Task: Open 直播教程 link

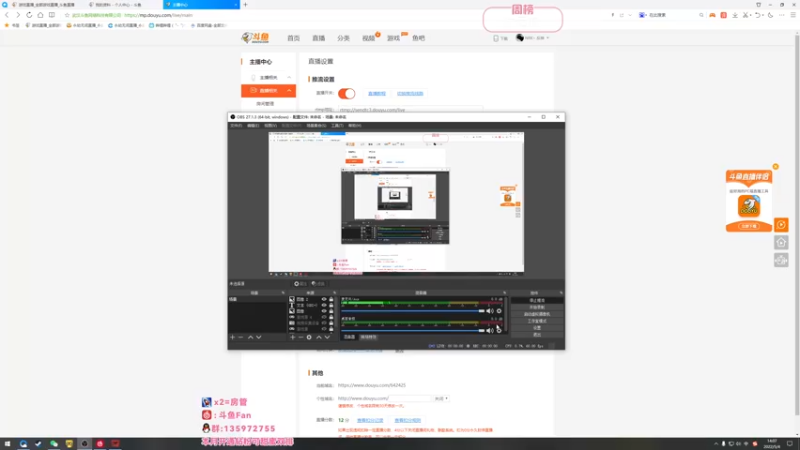Action: [377, 94]
